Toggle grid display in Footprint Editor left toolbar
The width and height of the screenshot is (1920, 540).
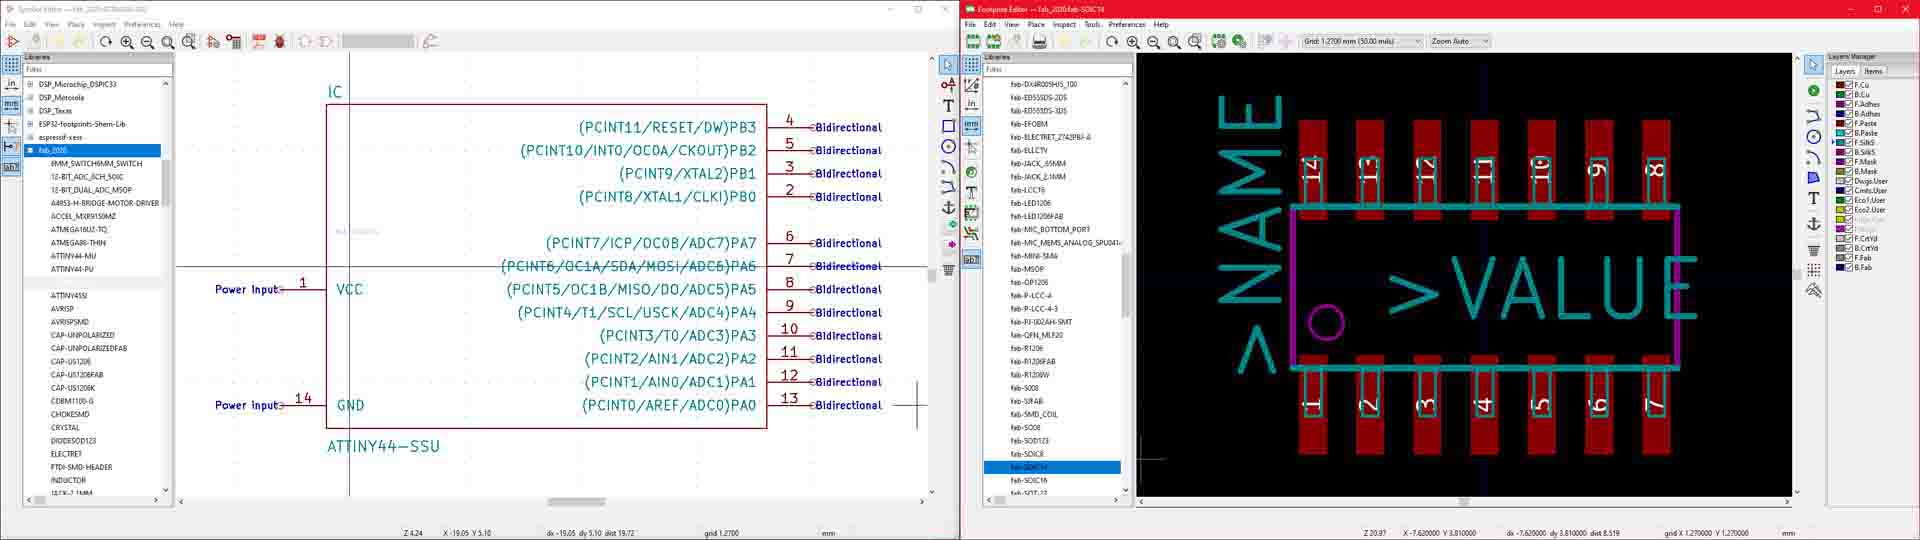point(971,64)
